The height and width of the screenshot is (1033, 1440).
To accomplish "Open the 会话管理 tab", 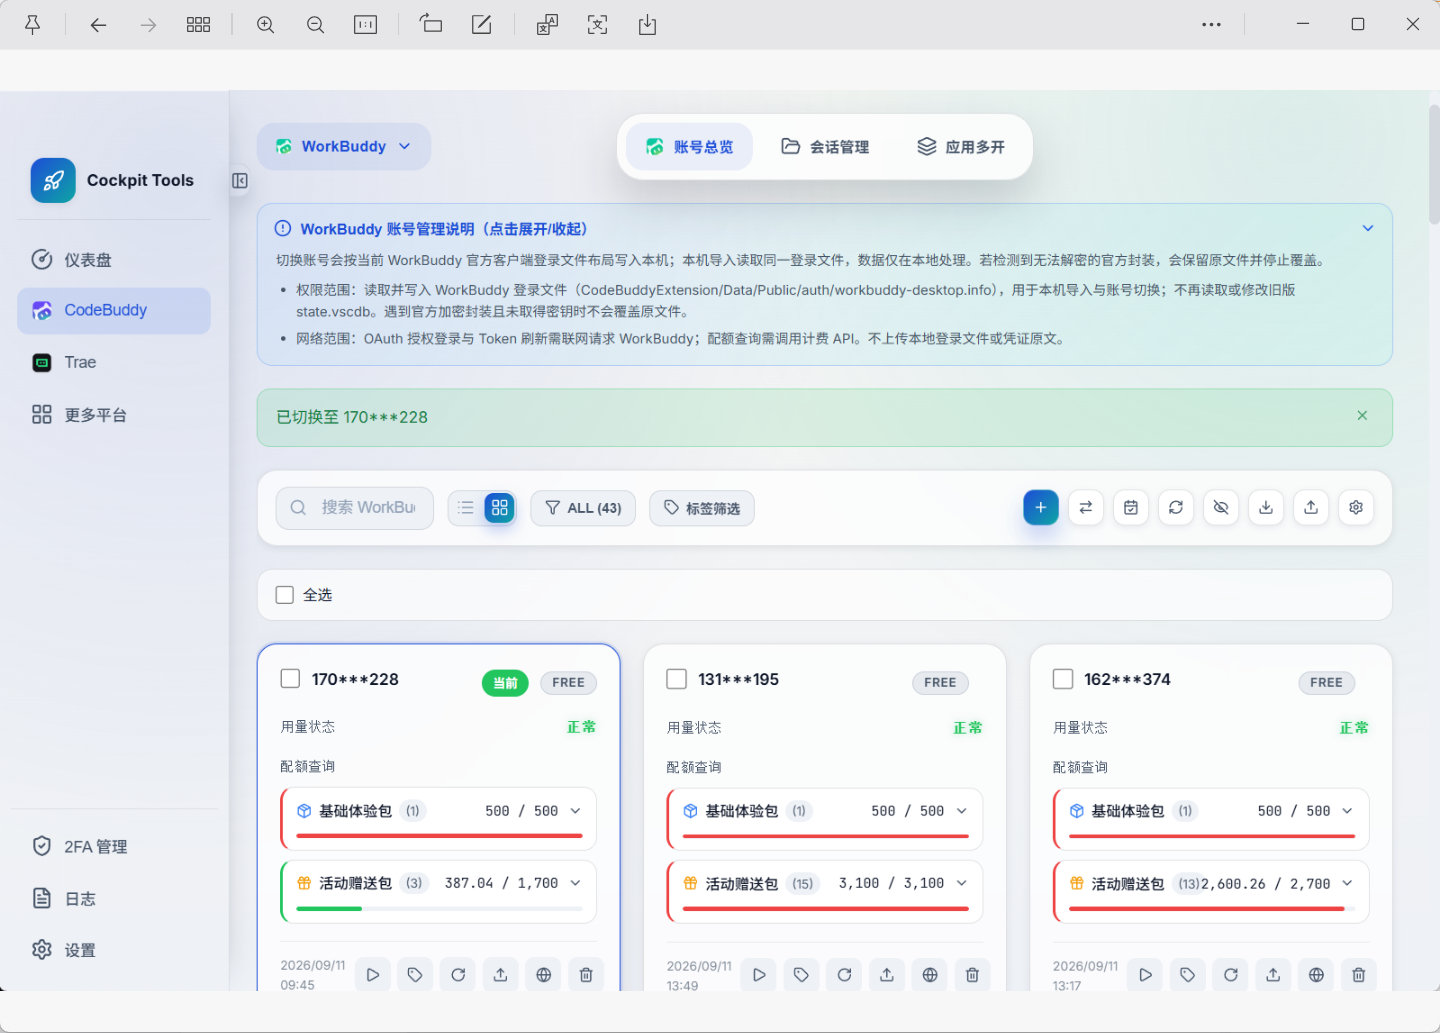I will coord(825,147).
